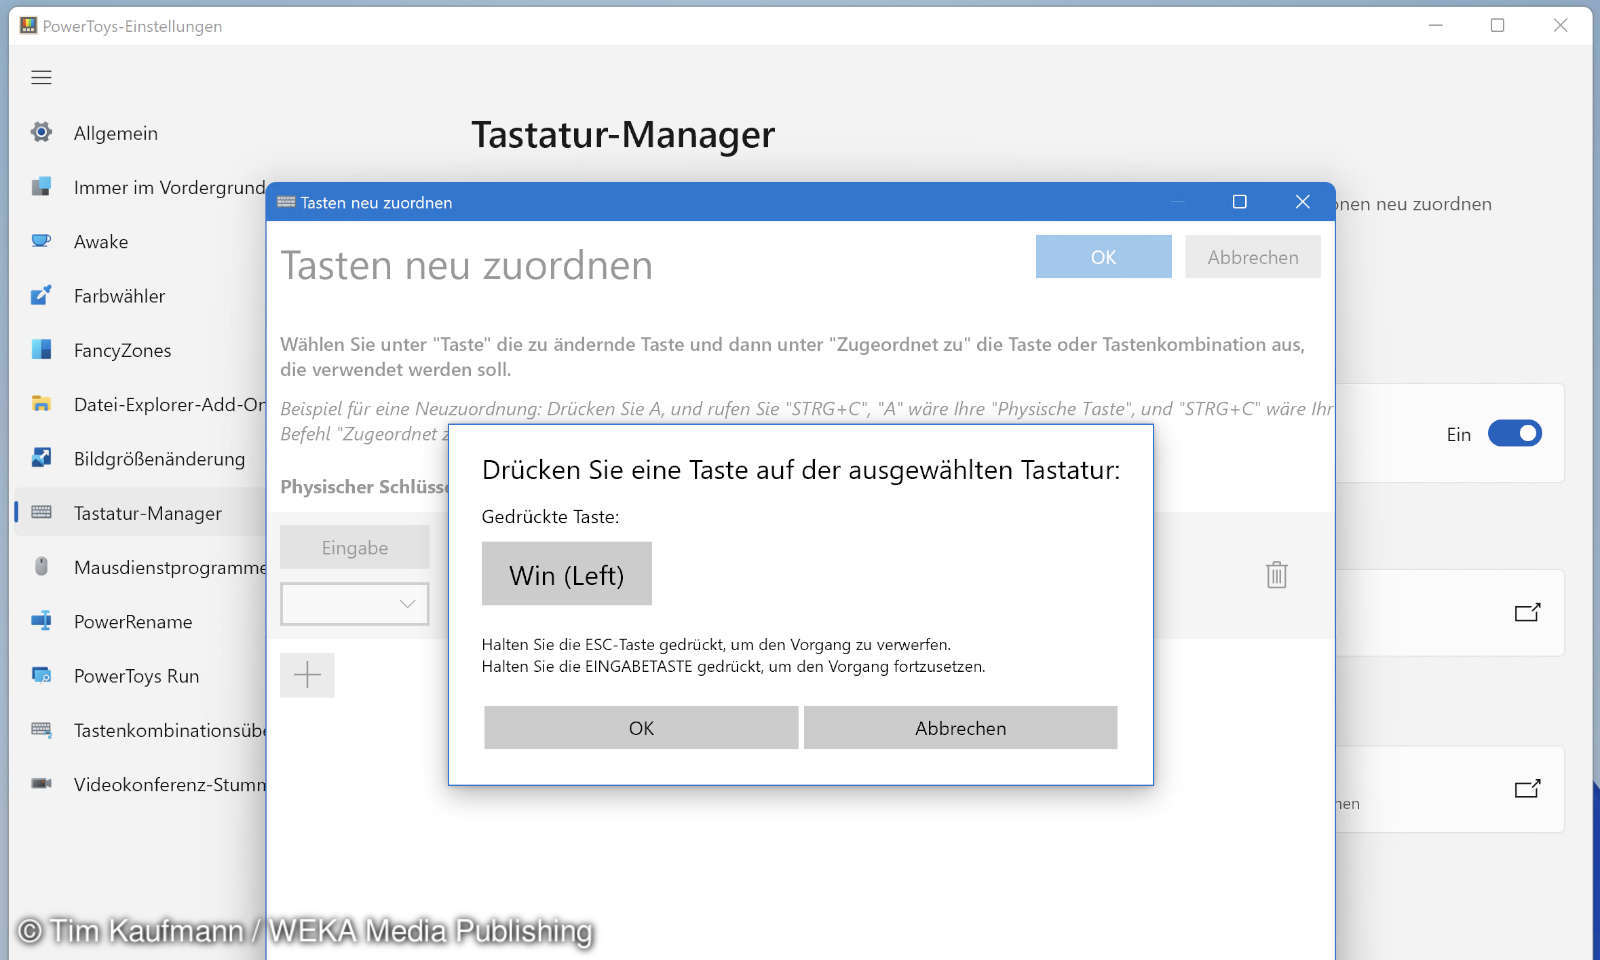Switch to Tastenkombinationsübersicht in the sidebar
The width and height of the screenshot is (1600, 960).
coord(41,730)
